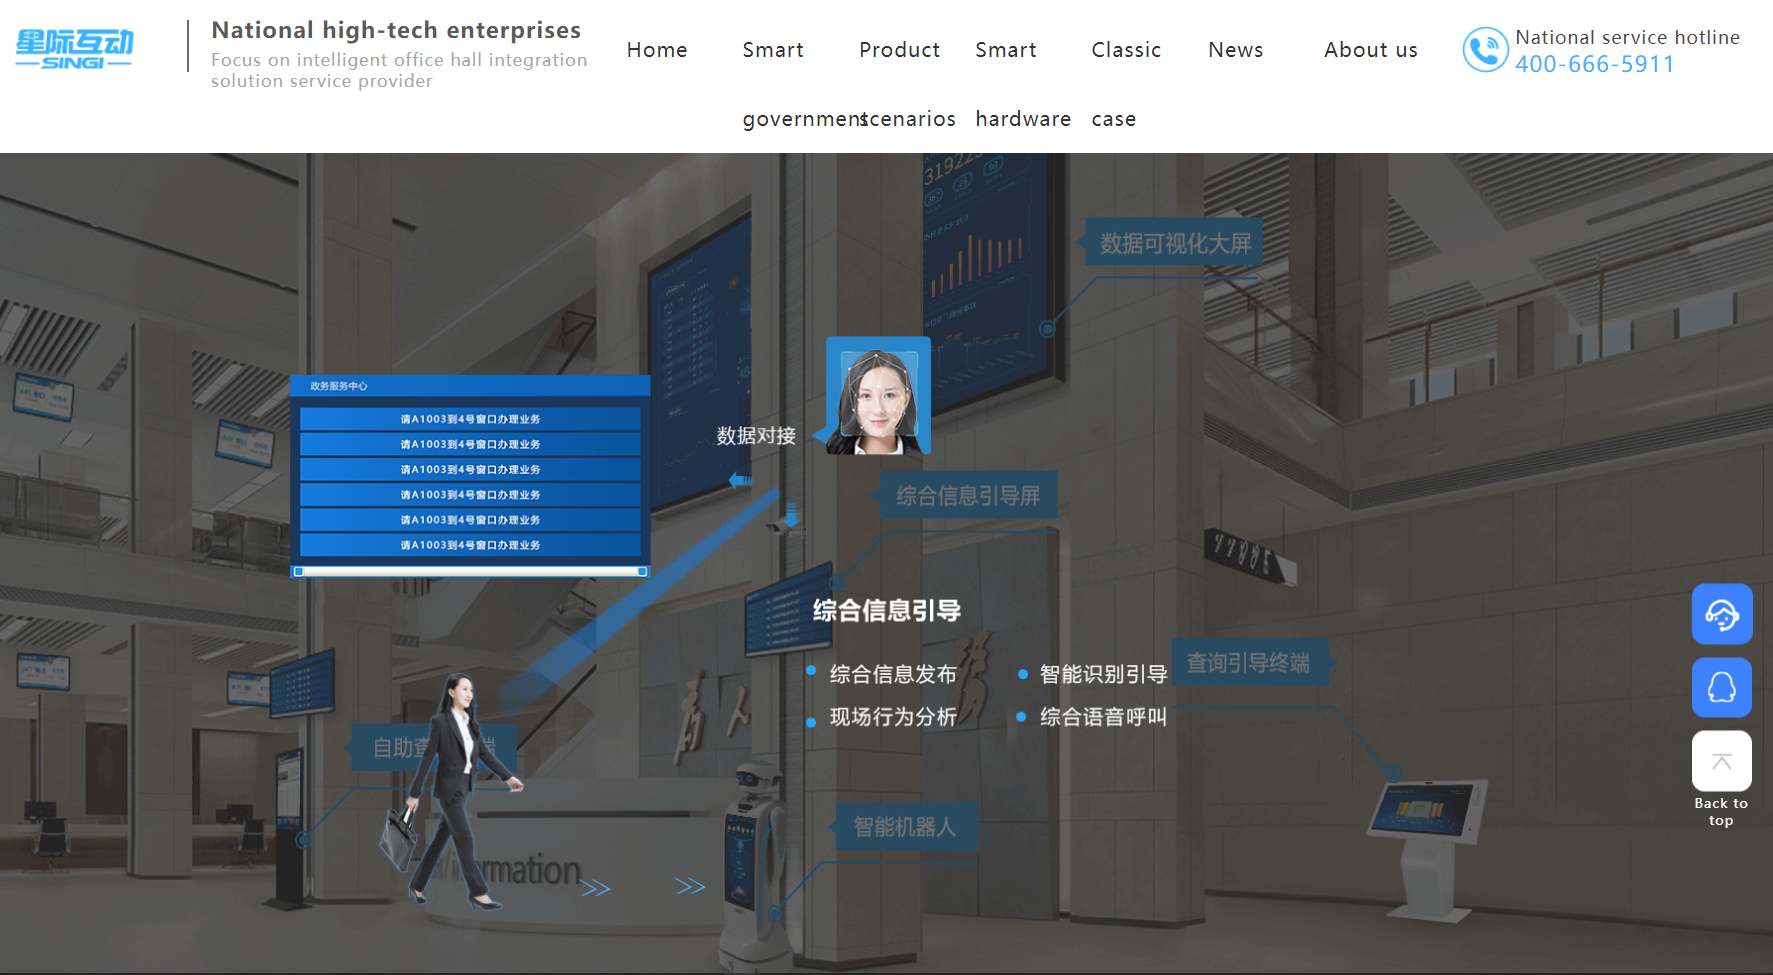This screenshot has width=1773, height=975.
Task: Open the About us page
Action: pos(1371,50)
